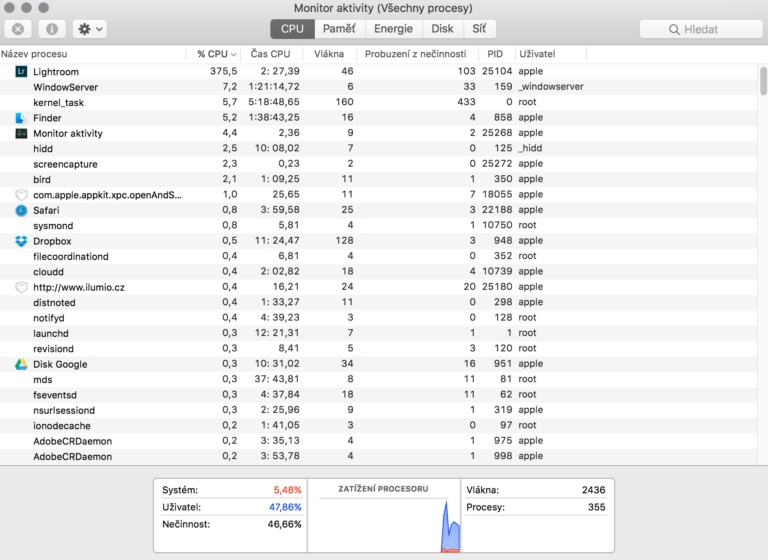This screenshot has width=768, height=560.
Task: Open the Disk tab
Action: (442, 29)
